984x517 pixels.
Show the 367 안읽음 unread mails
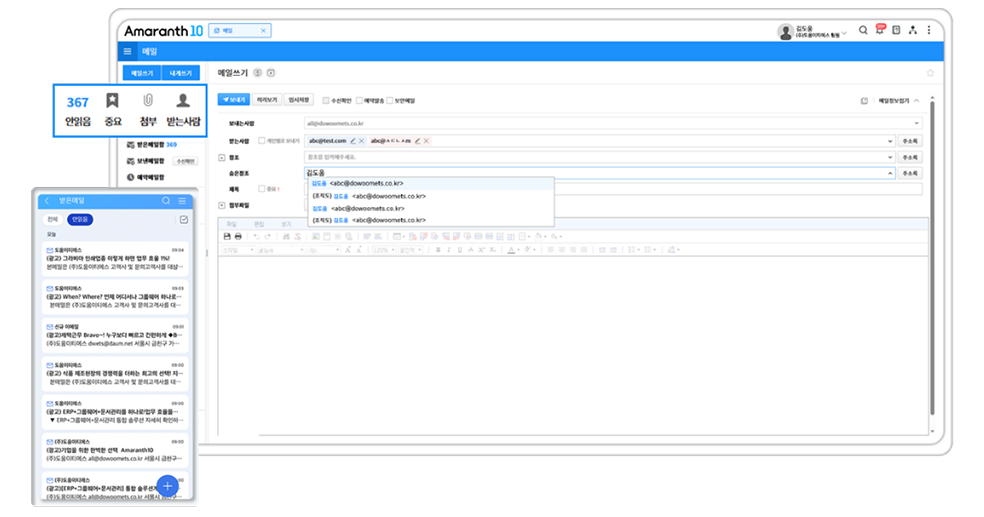click(78, 110)
